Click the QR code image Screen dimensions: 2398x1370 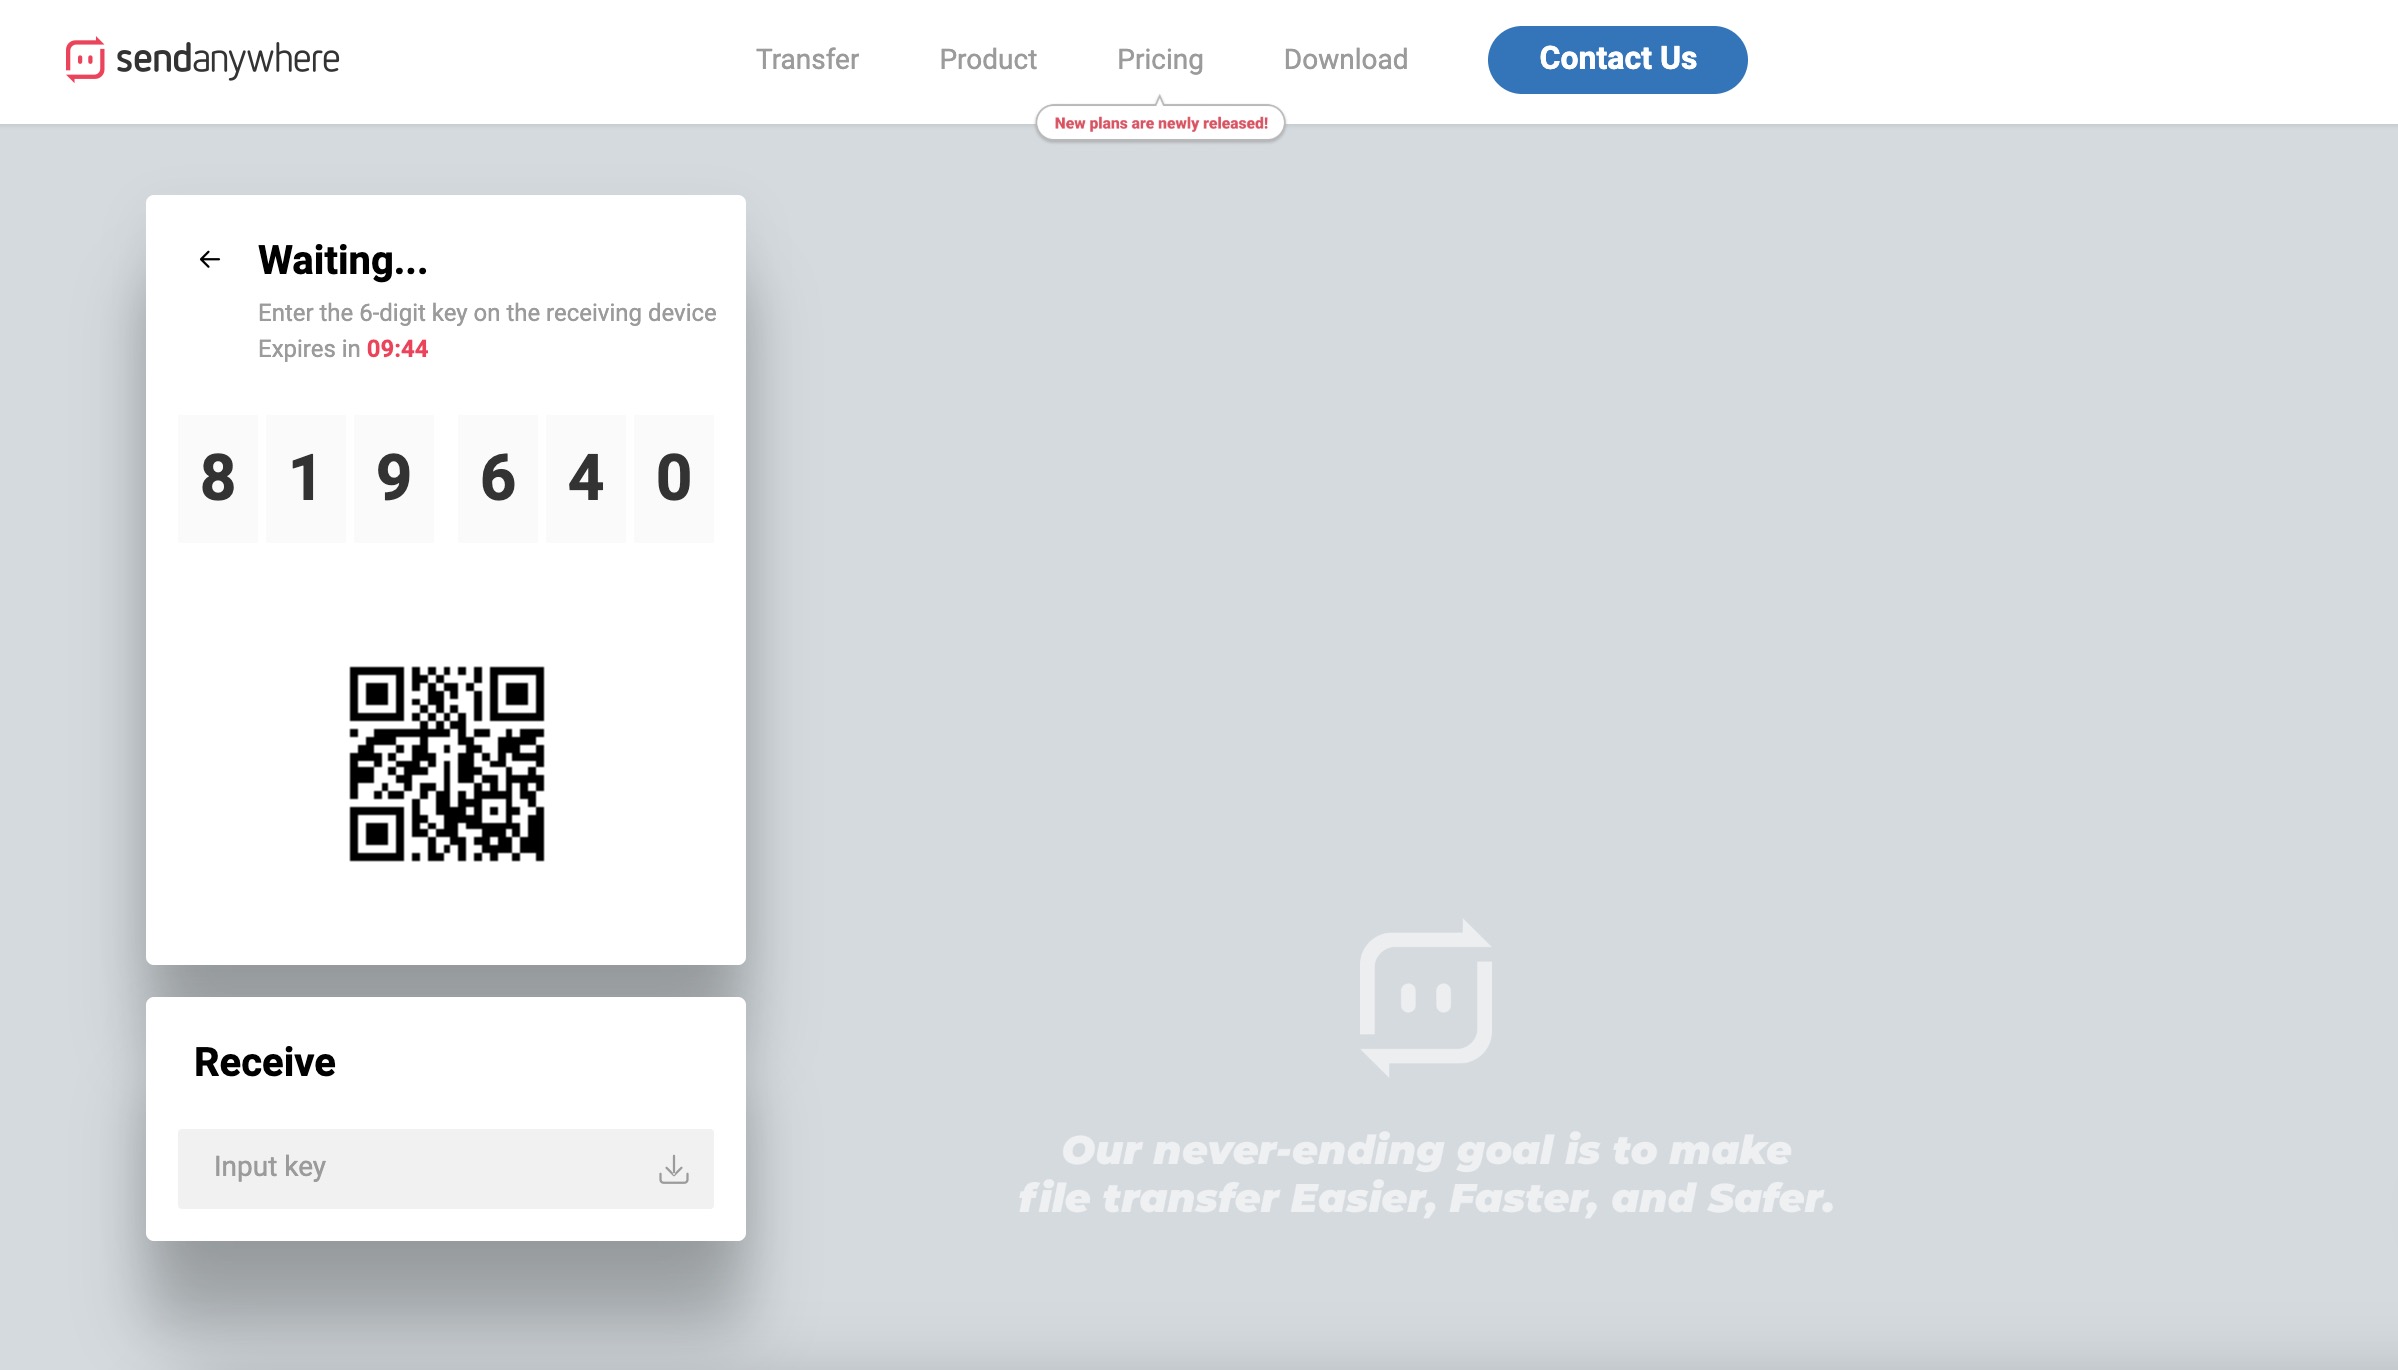pos(447,763)
